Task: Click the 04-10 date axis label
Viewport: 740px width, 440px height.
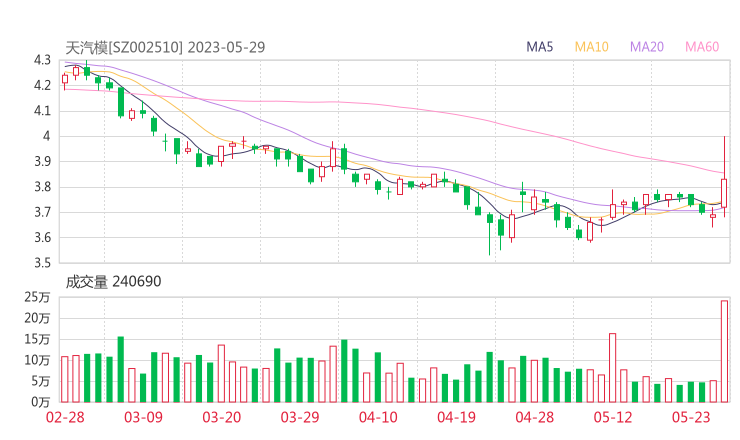Action: coord(378,417)
